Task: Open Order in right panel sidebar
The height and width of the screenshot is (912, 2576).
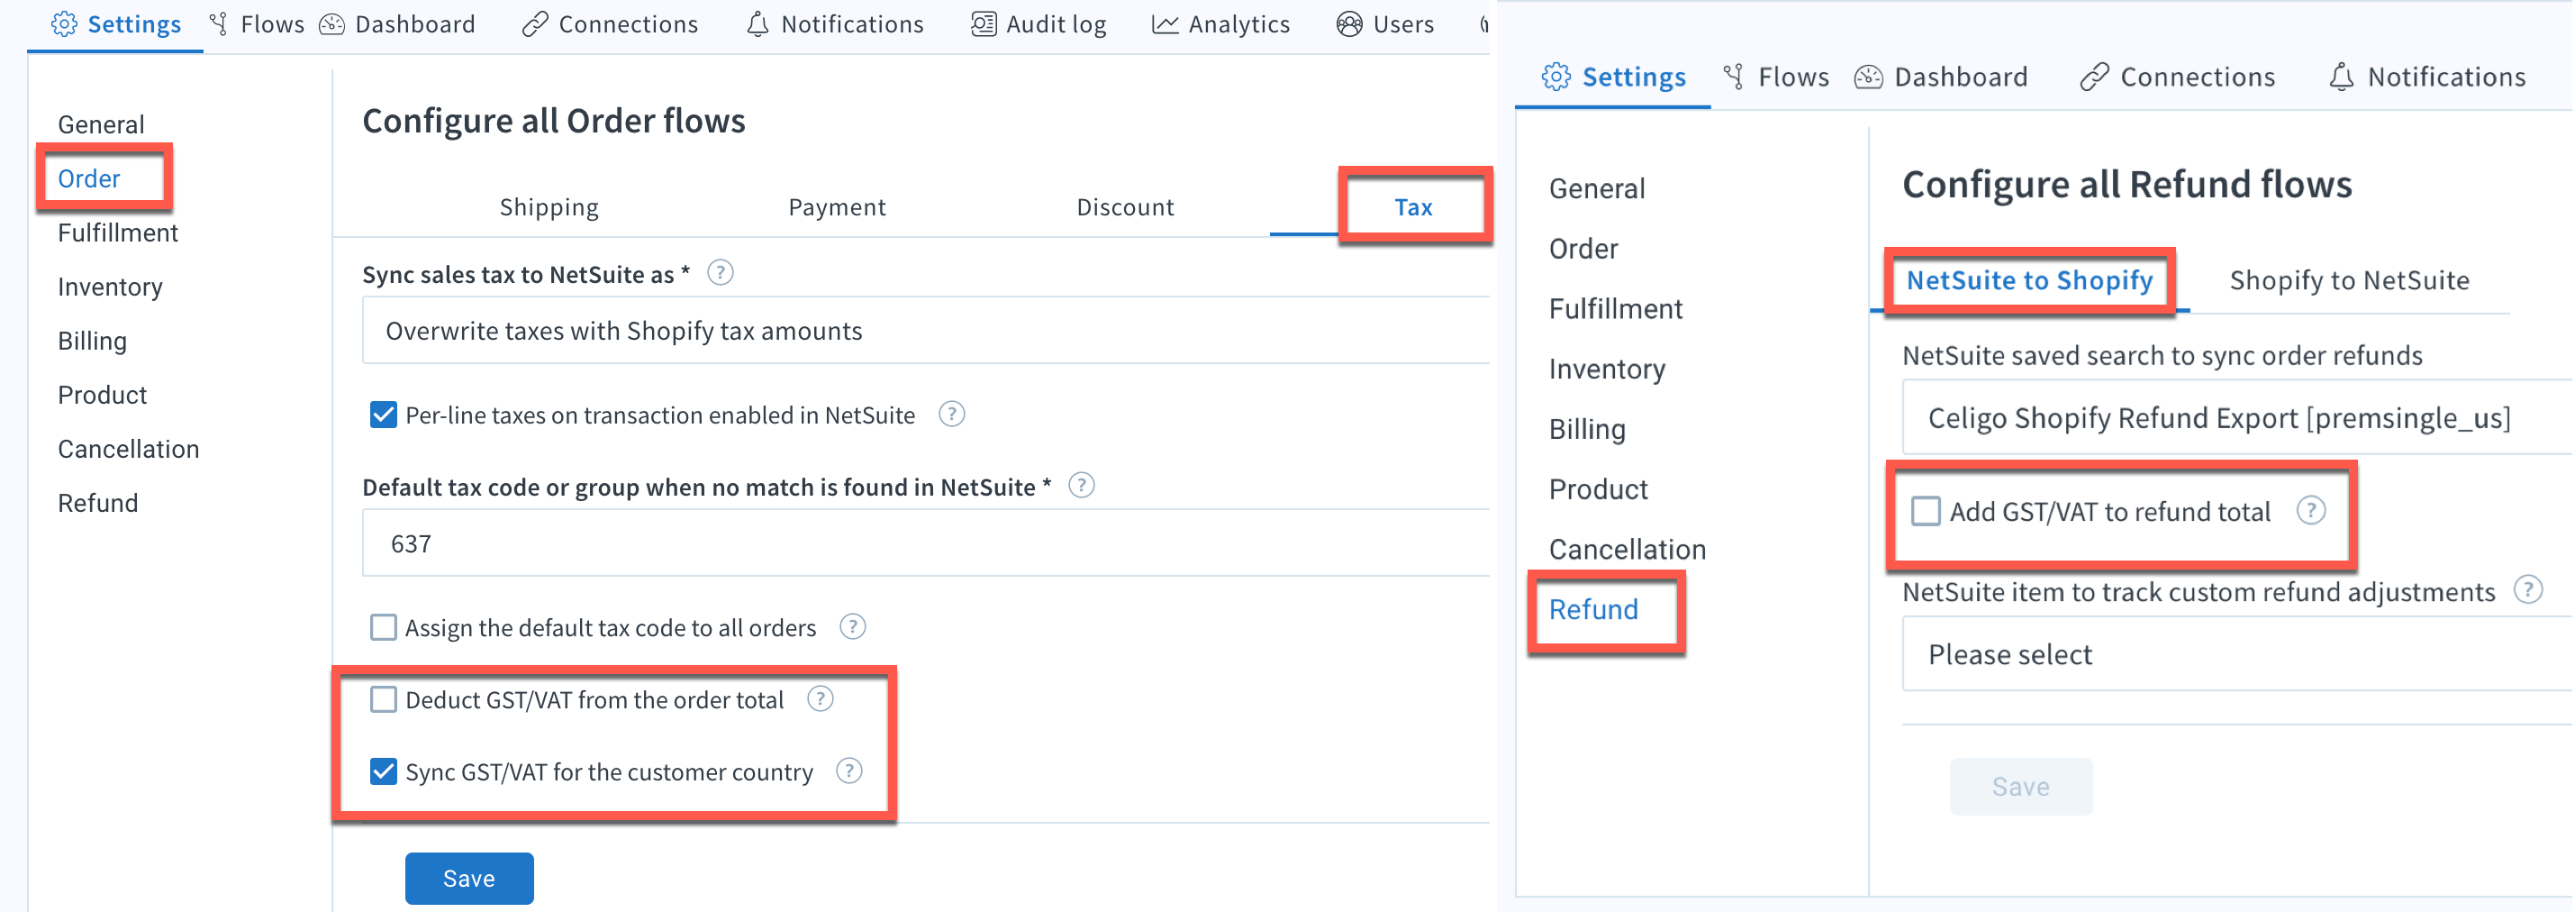Action: (x=1583, y=248)
